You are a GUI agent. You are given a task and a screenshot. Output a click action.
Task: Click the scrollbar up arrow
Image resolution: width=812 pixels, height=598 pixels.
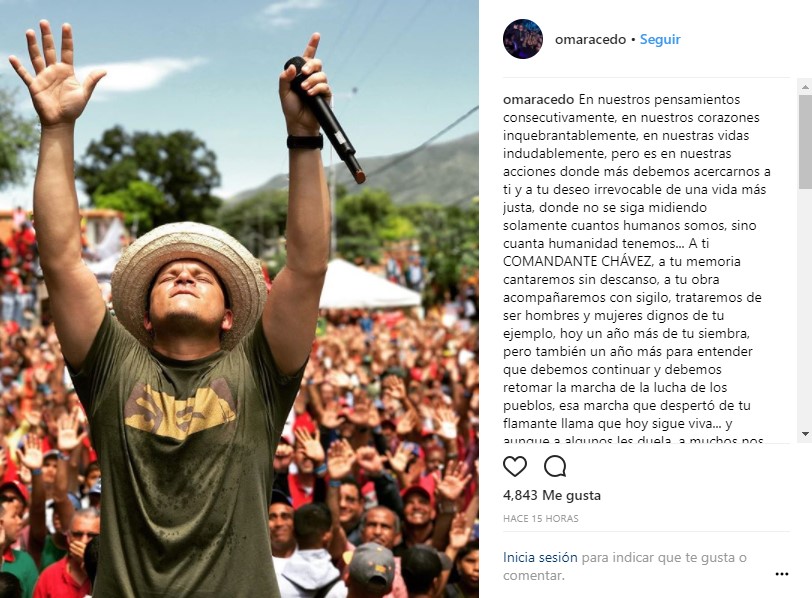[x=805, y=86]
